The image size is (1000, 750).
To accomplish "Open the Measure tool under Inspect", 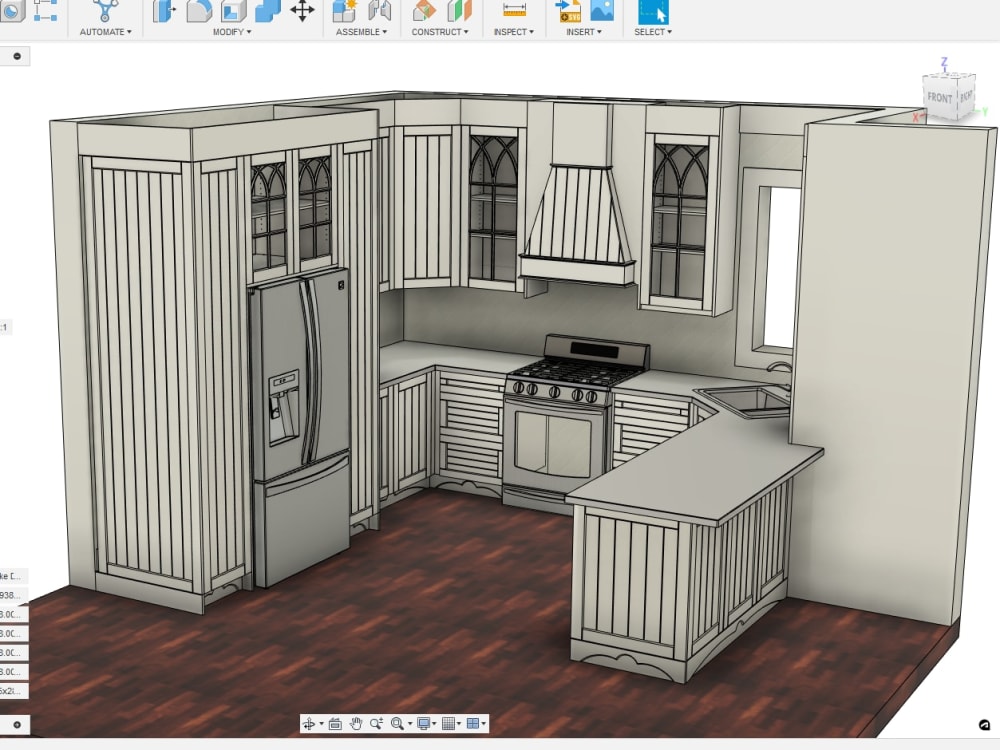I will point(513,12).
